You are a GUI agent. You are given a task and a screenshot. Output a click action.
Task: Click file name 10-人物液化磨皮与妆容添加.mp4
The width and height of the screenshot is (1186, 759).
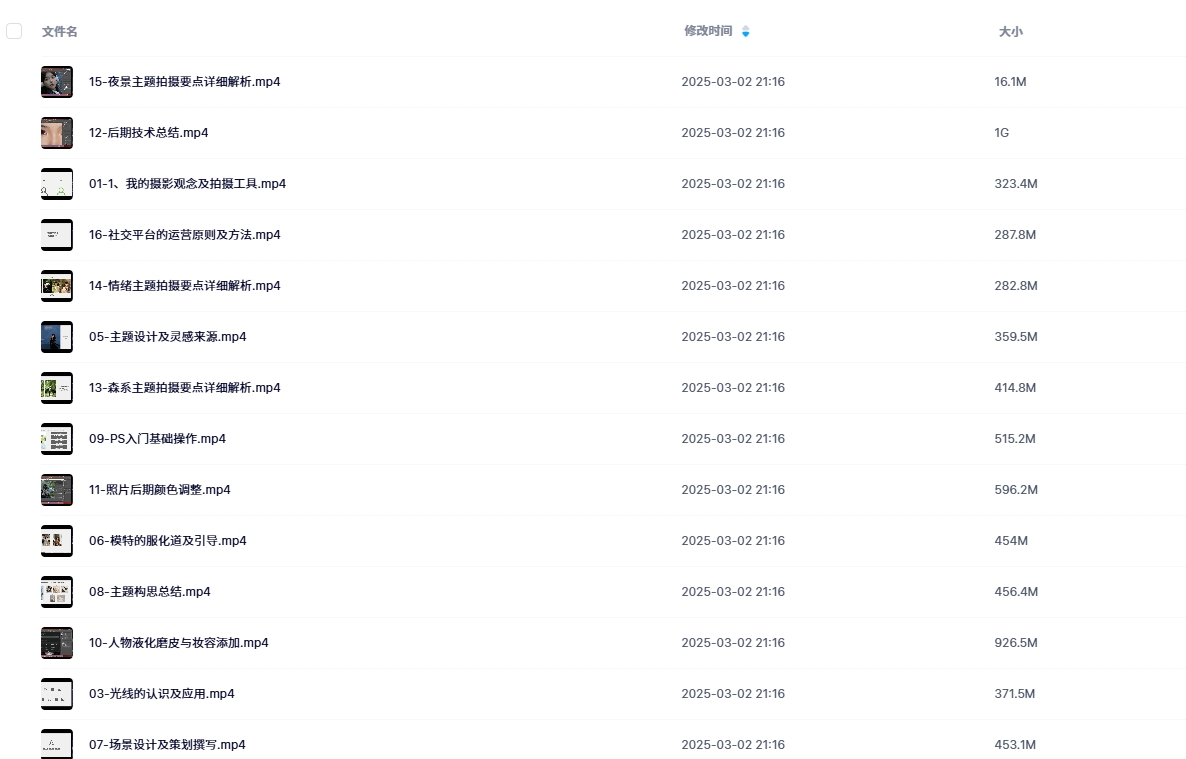point(179,643)
